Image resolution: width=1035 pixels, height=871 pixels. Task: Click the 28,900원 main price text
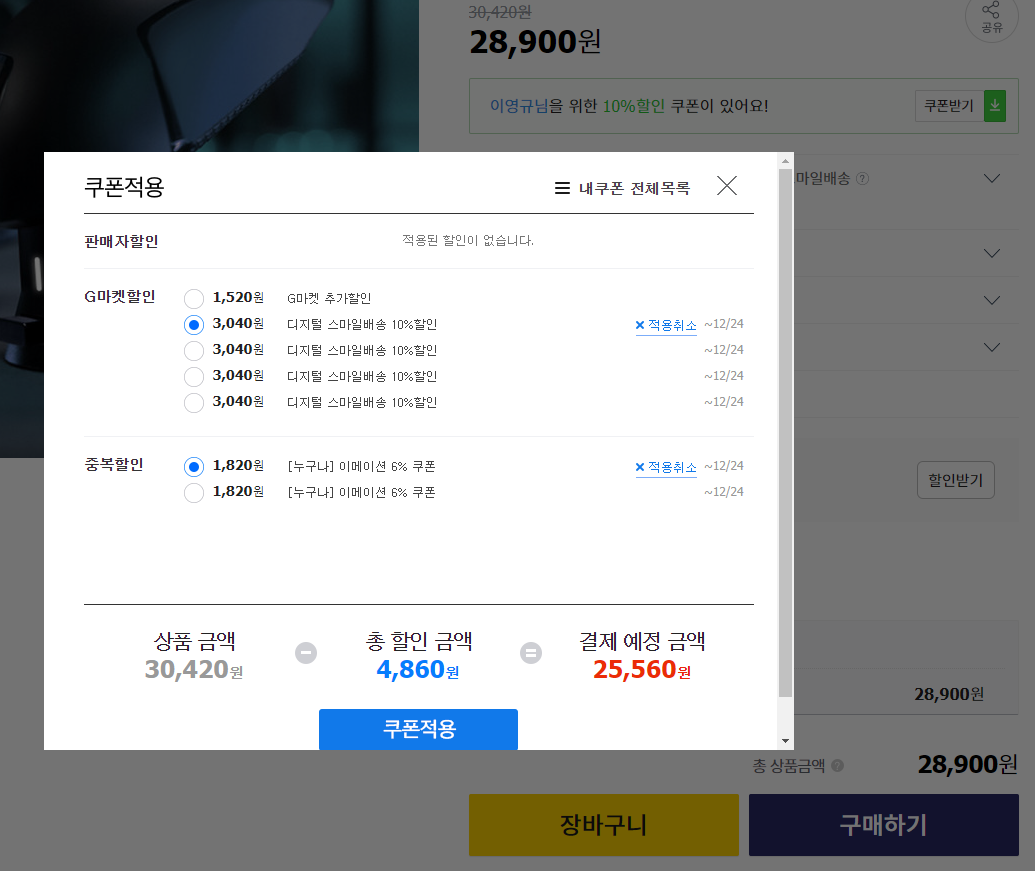click(535, 42)
